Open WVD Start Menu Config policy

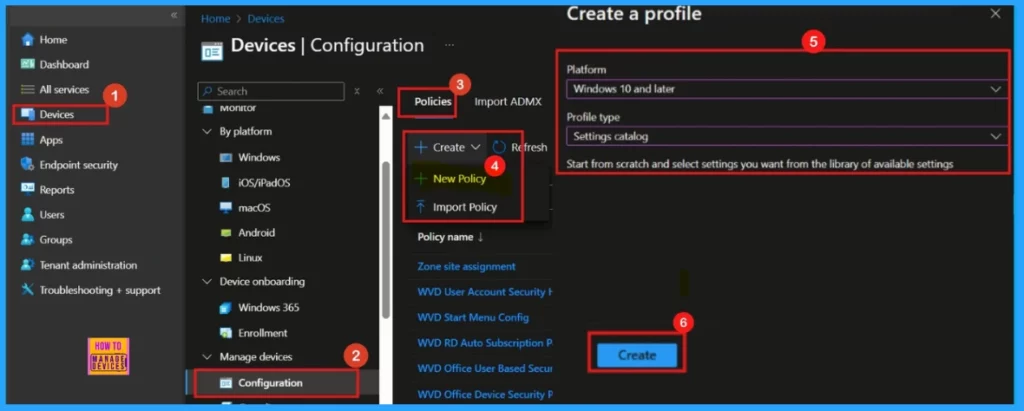(x=473, y=318)
